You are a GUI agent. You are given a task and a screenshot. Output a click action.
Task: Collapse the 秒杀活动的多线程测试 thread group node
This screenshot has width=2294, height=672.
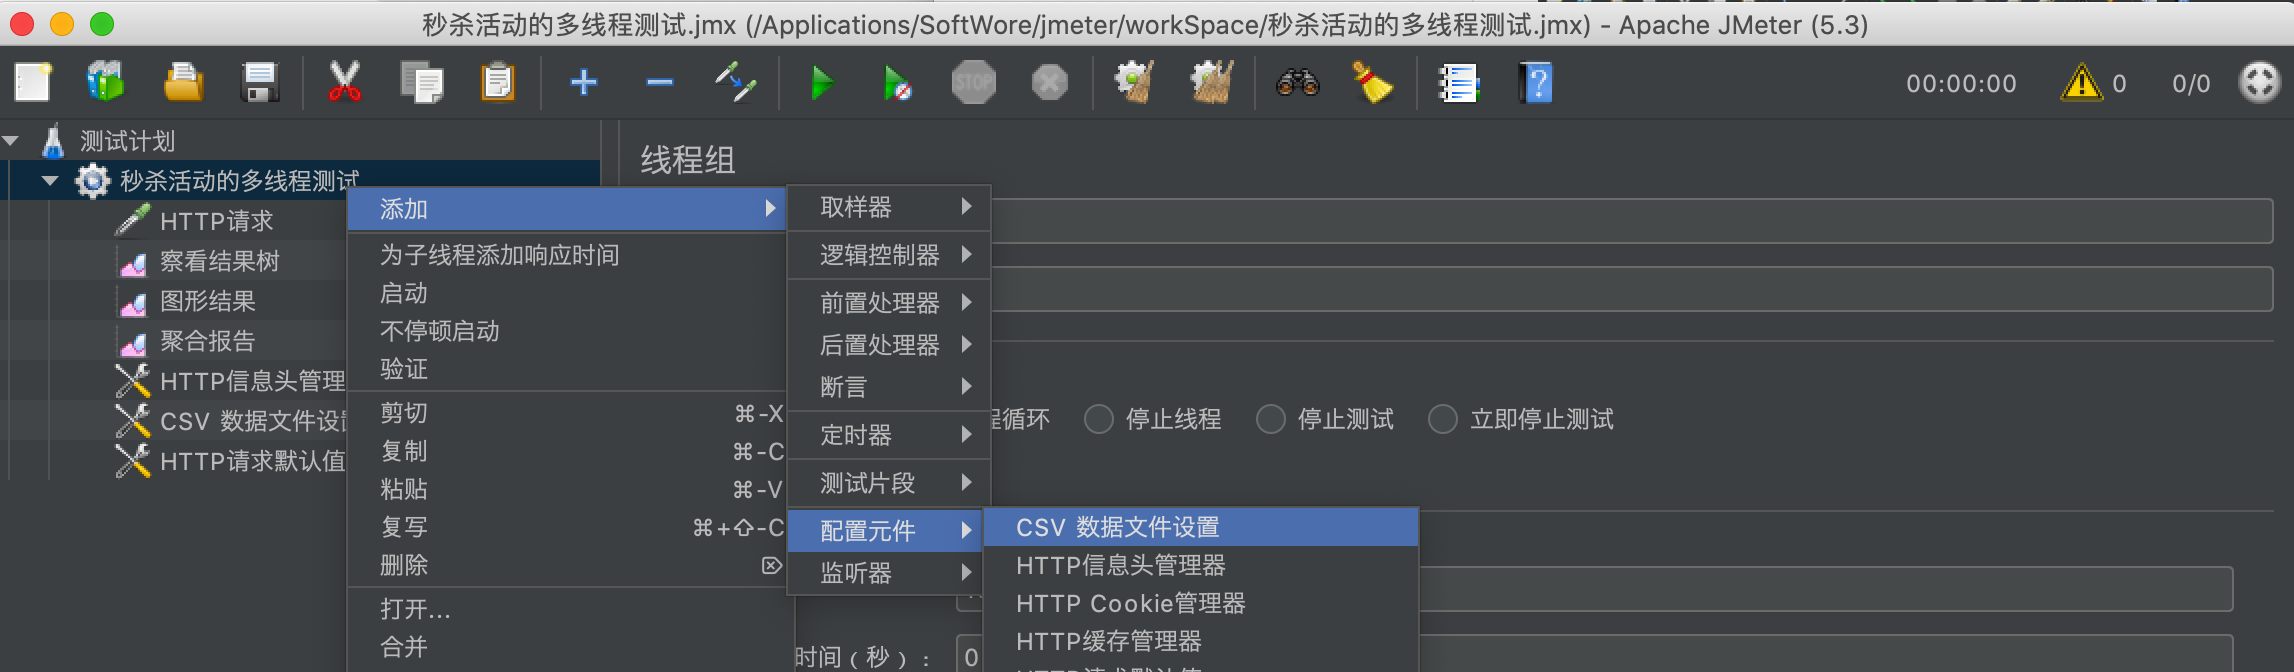point(50,181)
